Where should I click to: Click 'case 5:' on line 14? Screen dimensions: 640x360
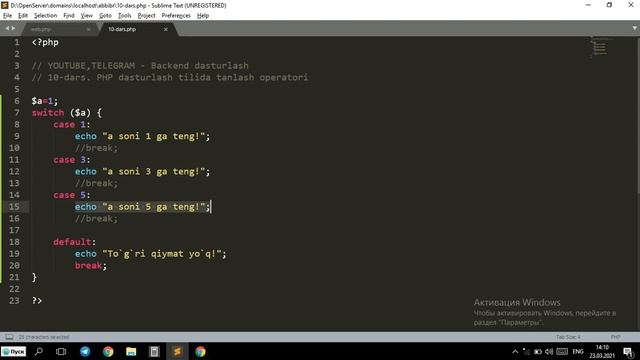click(x=72, y=195)
